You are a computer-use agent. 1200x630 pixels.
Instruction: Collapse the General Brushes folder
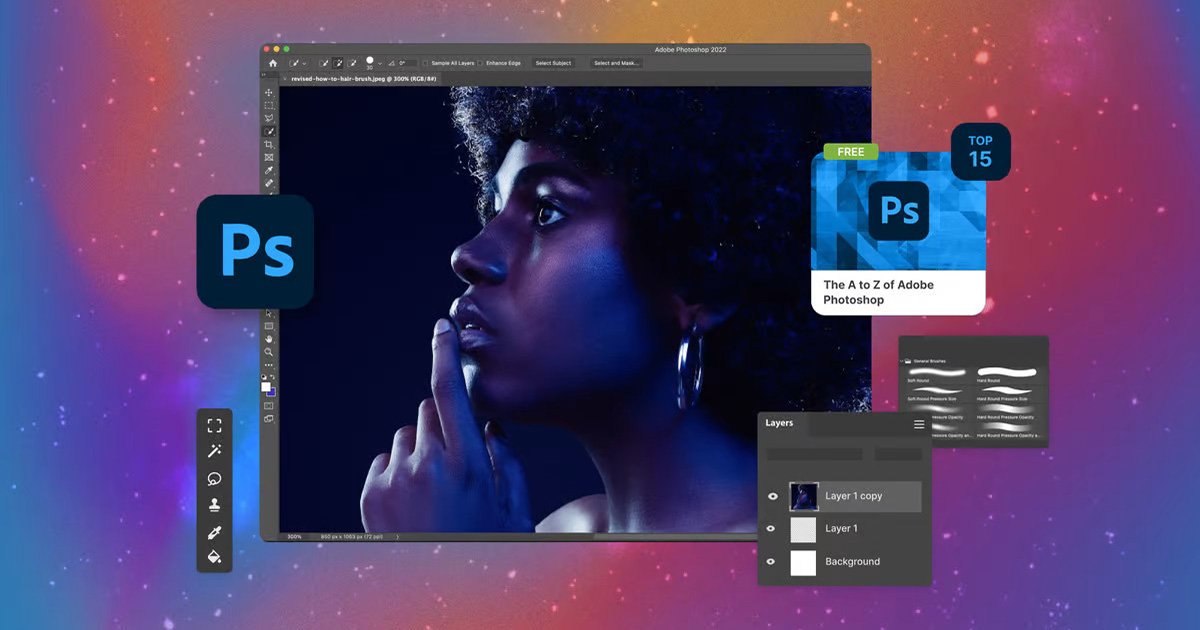(901, 361)
